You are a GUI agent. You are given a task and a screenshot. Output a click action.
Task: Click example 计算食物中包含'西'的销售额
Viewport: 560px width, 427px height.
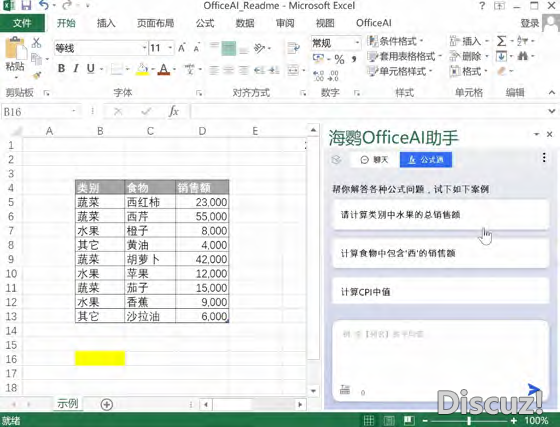[440, 253]
